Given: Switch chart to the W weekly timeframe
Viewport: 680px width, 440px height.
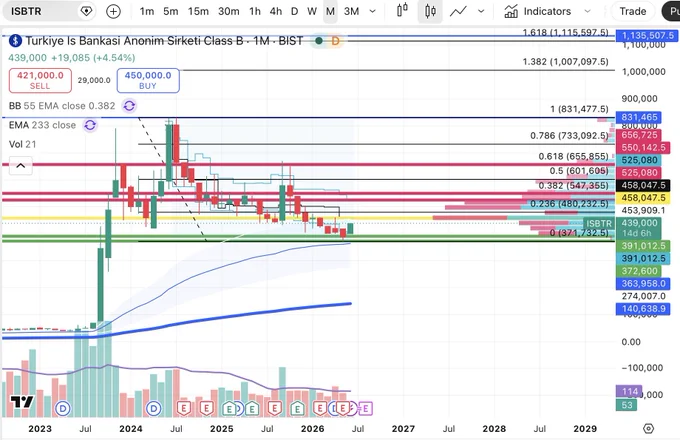Looking at the screenshot, I should point(312,11).
